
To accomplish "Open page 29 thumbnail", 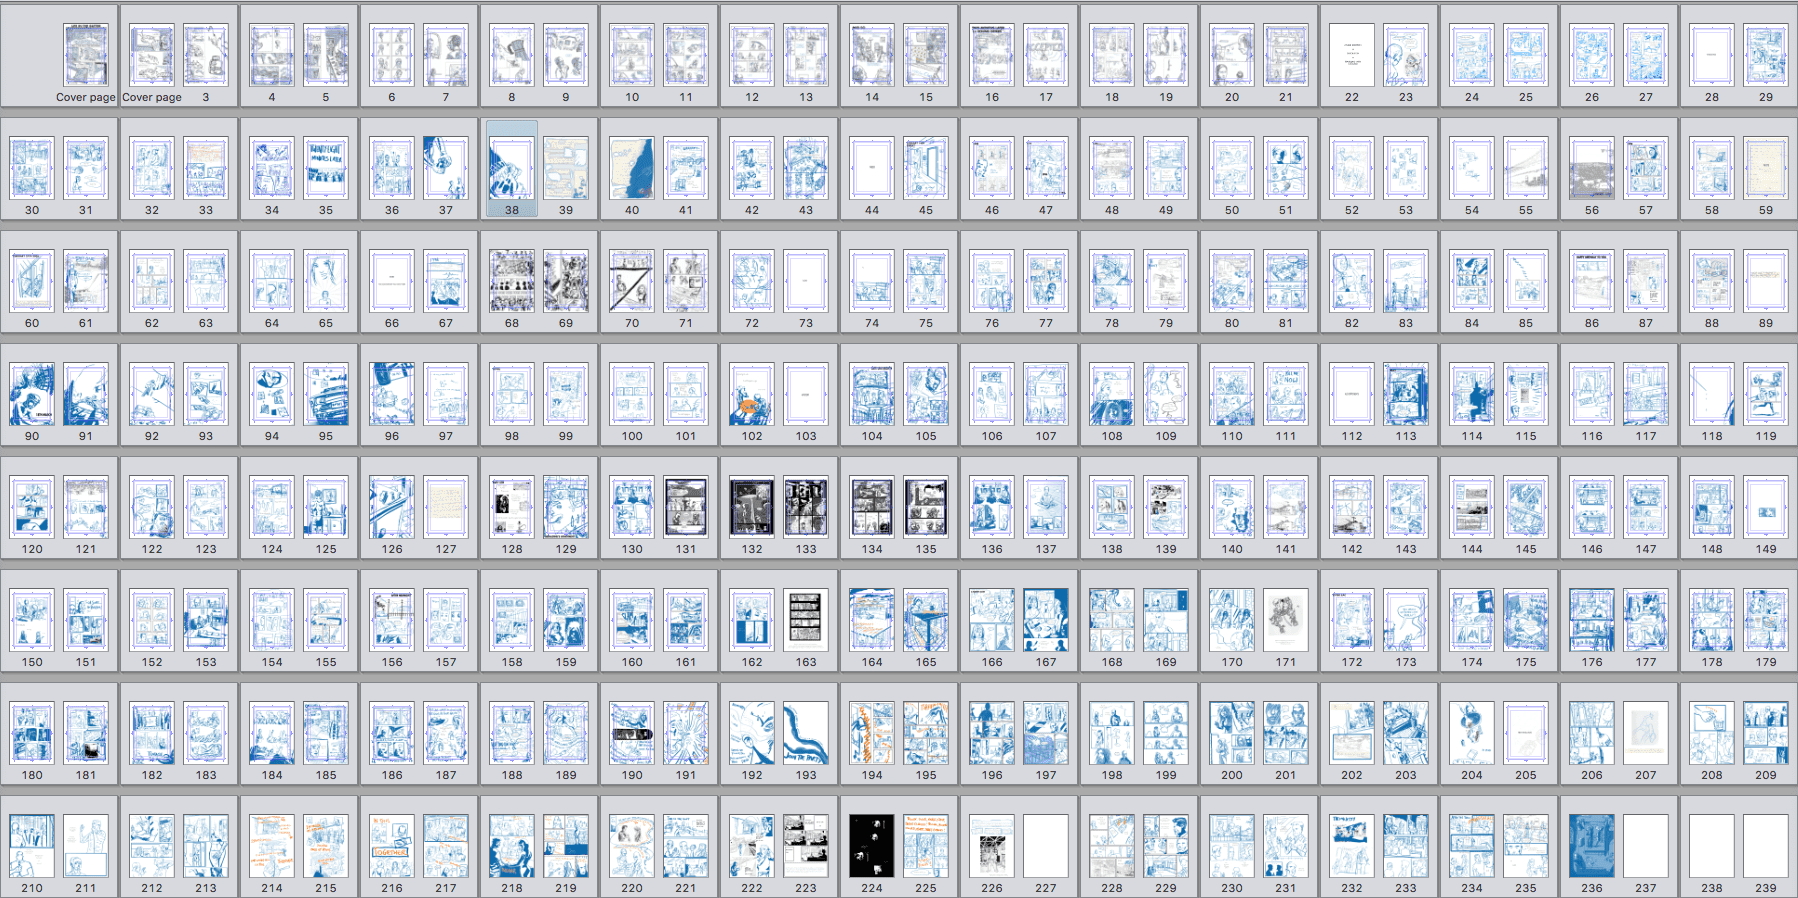I will [1766, 55].
